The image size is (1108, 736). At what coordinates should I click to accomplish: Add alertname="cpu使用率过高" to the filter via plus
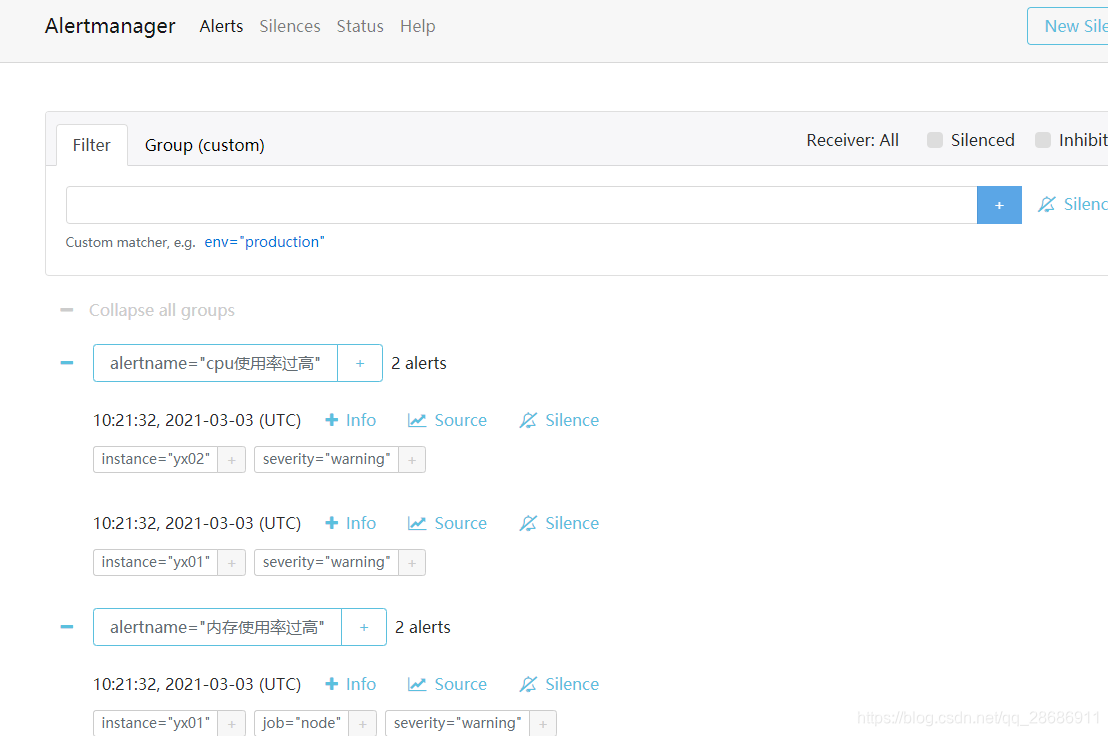point(360,363)
